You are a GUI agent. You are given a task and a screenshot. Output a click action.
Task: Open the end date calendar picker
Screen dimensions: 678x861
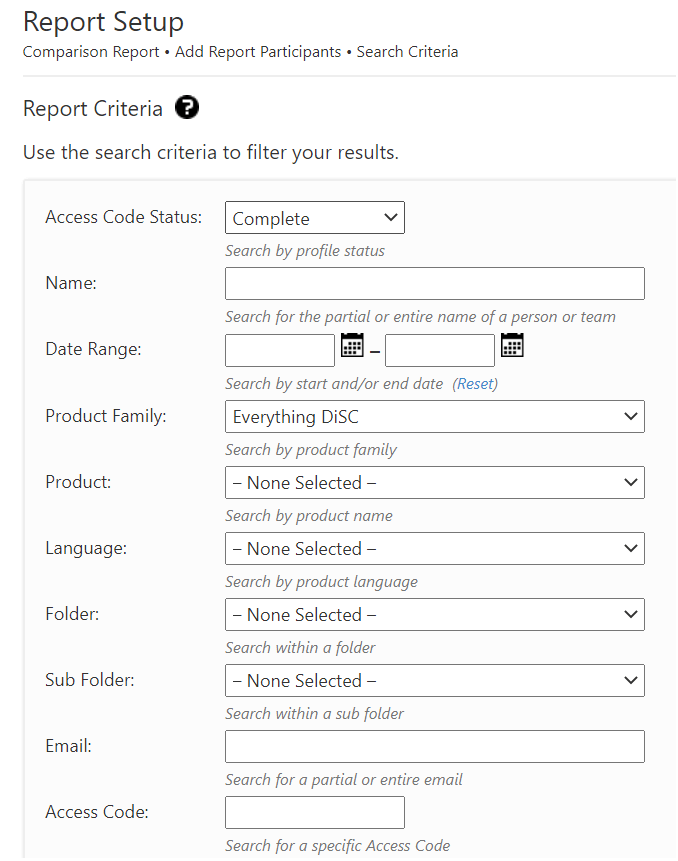[512, 345]
